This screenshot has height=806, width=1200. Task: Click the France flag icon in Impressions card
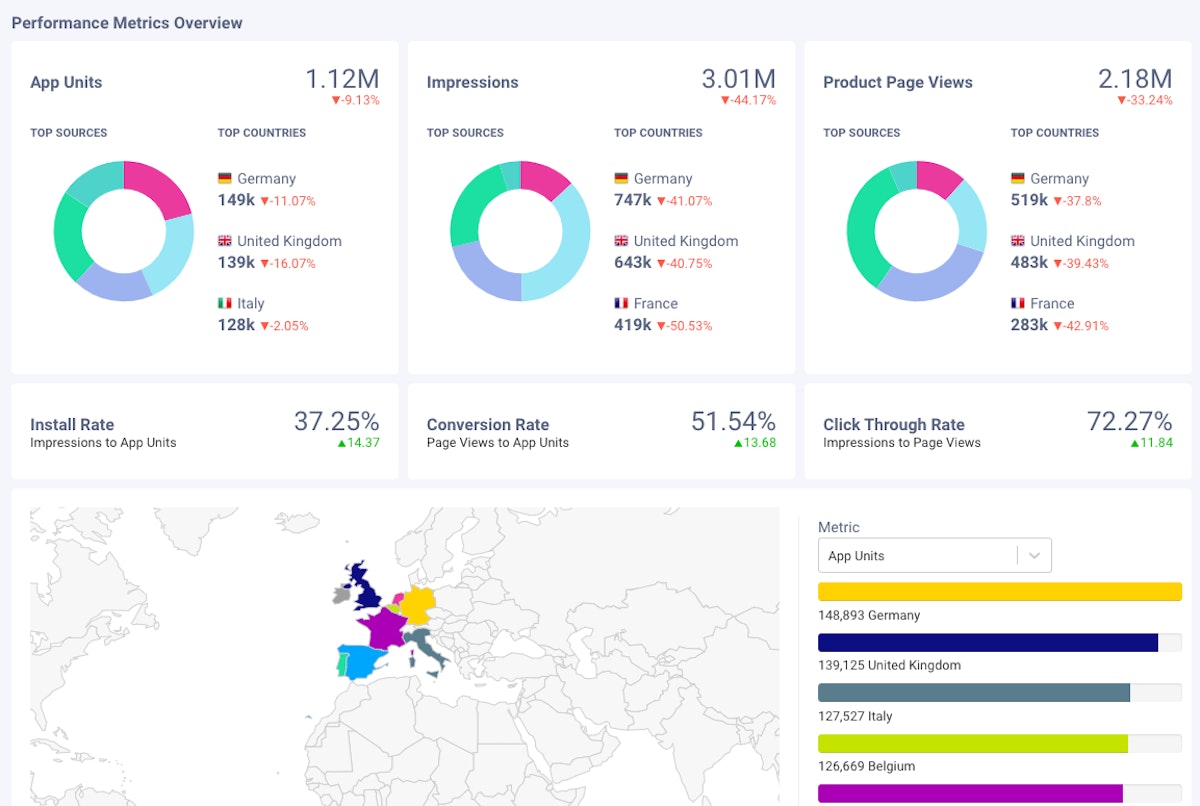(621, 303)
